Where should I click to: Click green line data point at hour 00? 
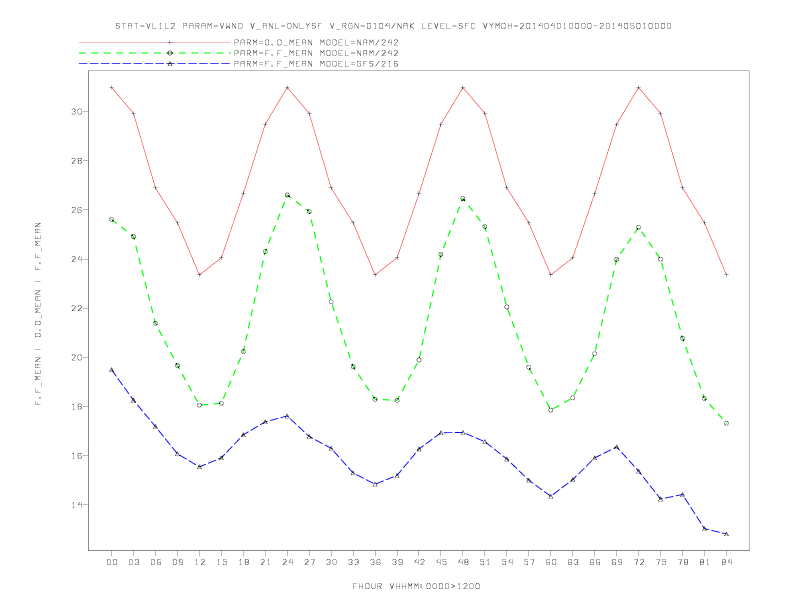(112, 220)
